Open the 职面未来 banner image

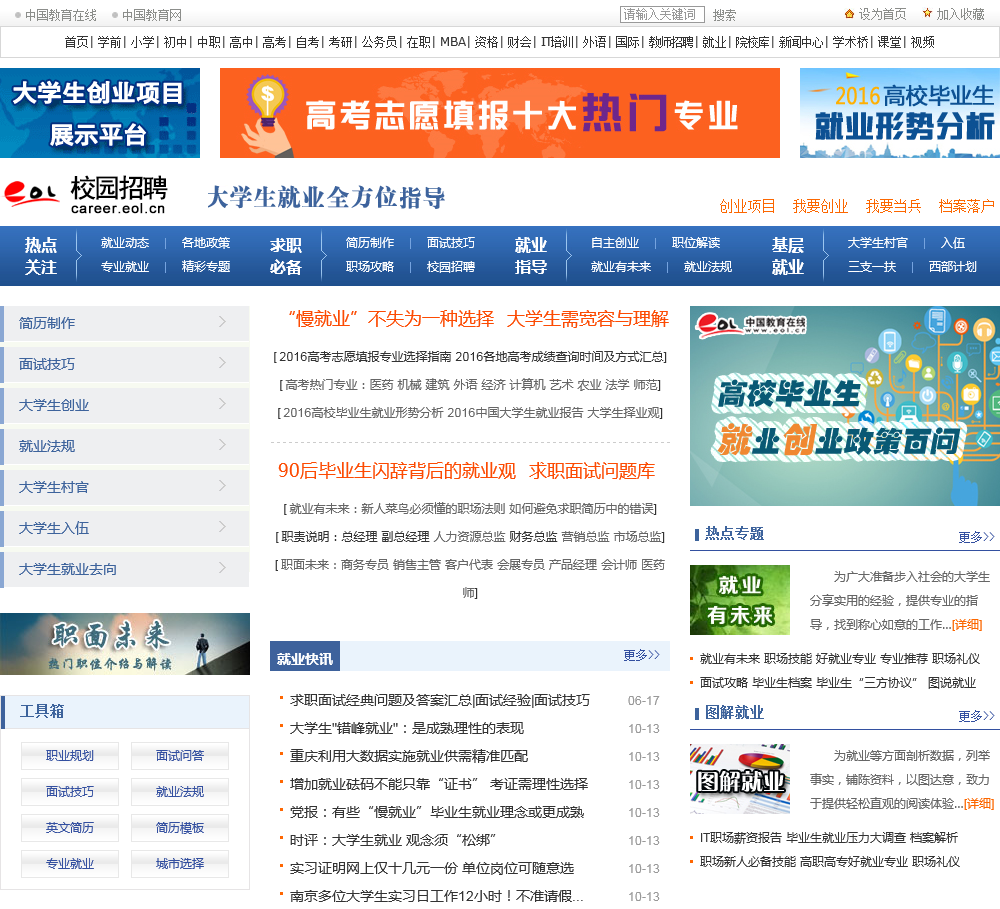click(125, 644)
